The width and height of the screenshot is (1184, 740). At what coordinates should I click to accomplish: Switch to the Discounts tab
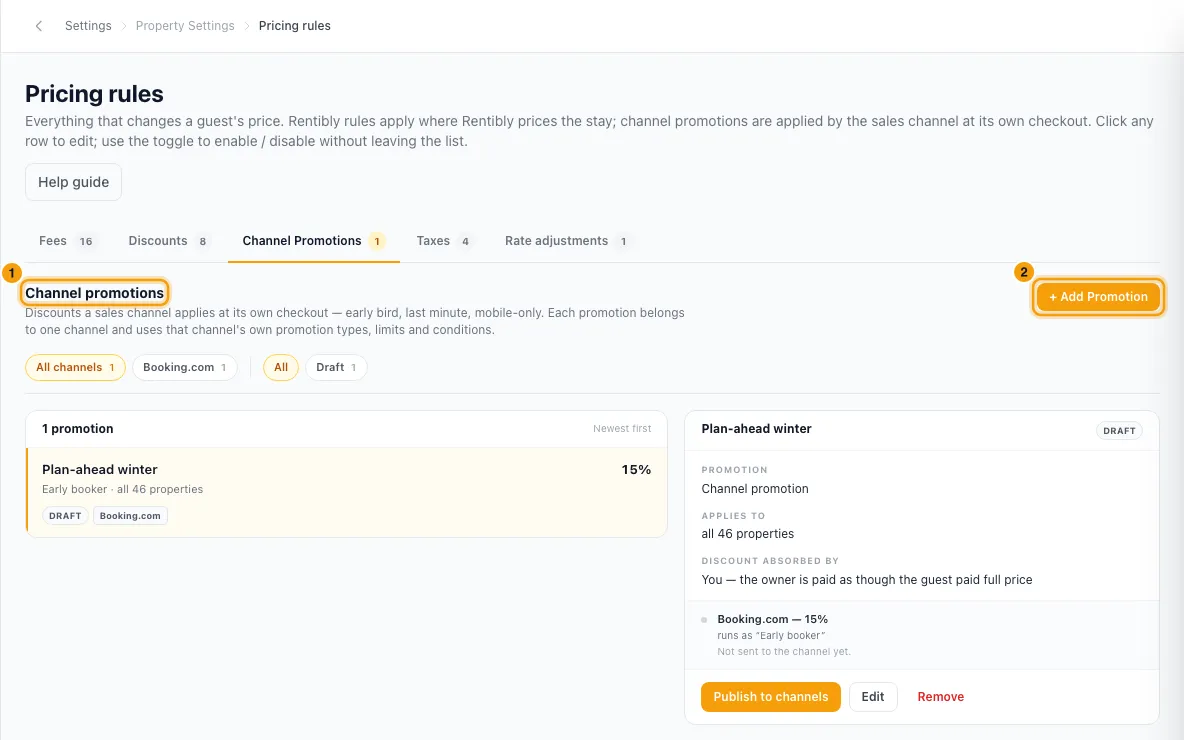click(168, 241)
